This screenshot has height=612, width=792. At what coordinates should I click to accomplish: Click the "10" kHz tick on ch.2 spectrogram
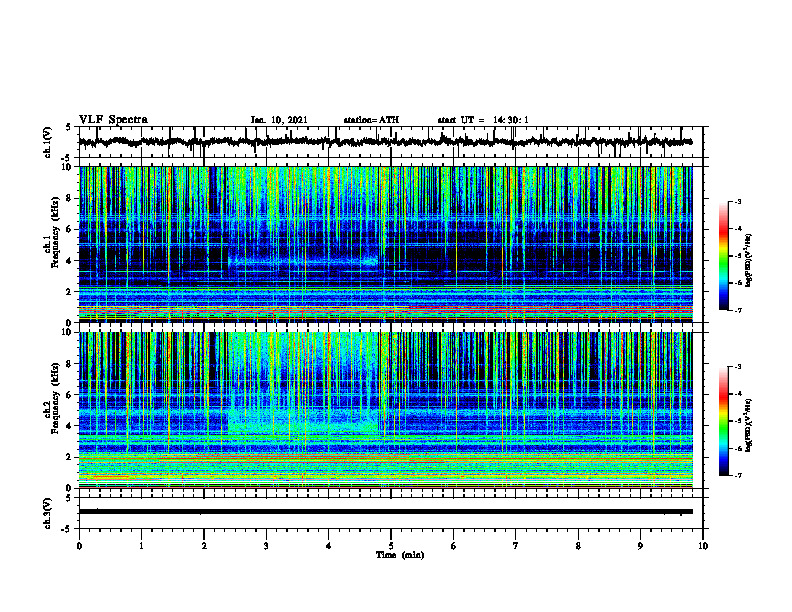click(x=69, y=332)
